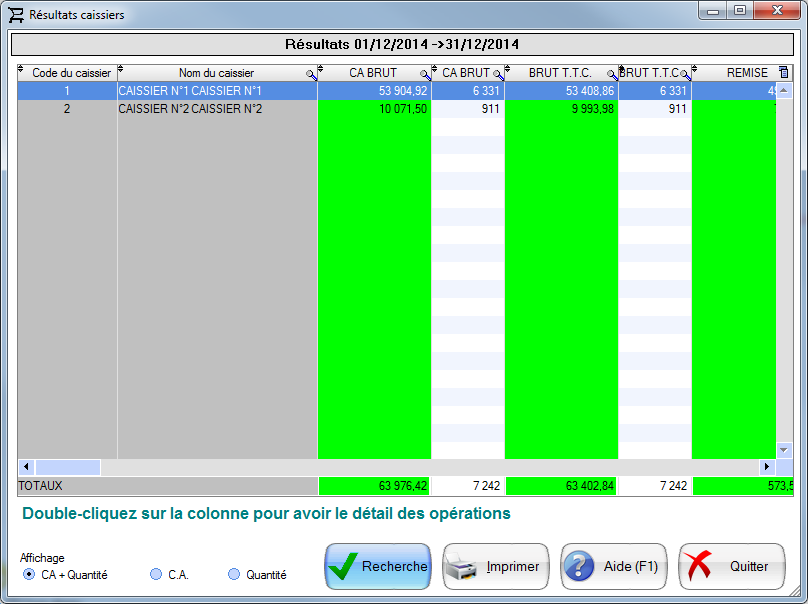Choose the Quantité affichage option
This screenshot has height=604, width=808.
(233, 574)
